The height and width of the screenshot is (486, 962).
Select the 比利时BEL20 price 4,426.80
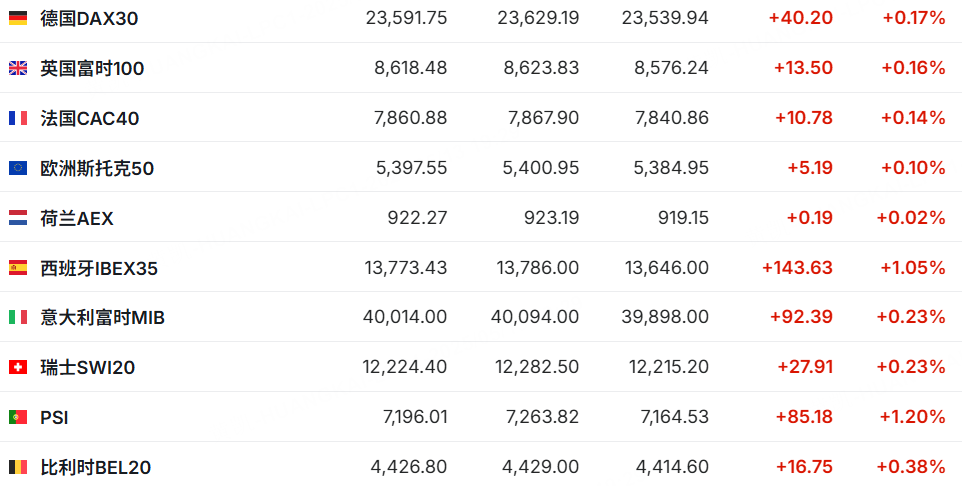(x=409, y=468)
